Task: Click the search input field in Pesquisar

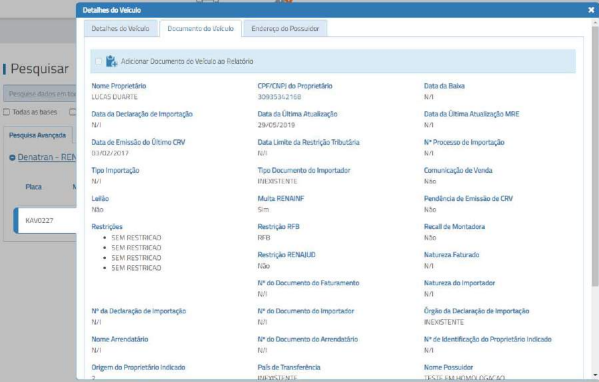Action: click(x=40, y=94)
